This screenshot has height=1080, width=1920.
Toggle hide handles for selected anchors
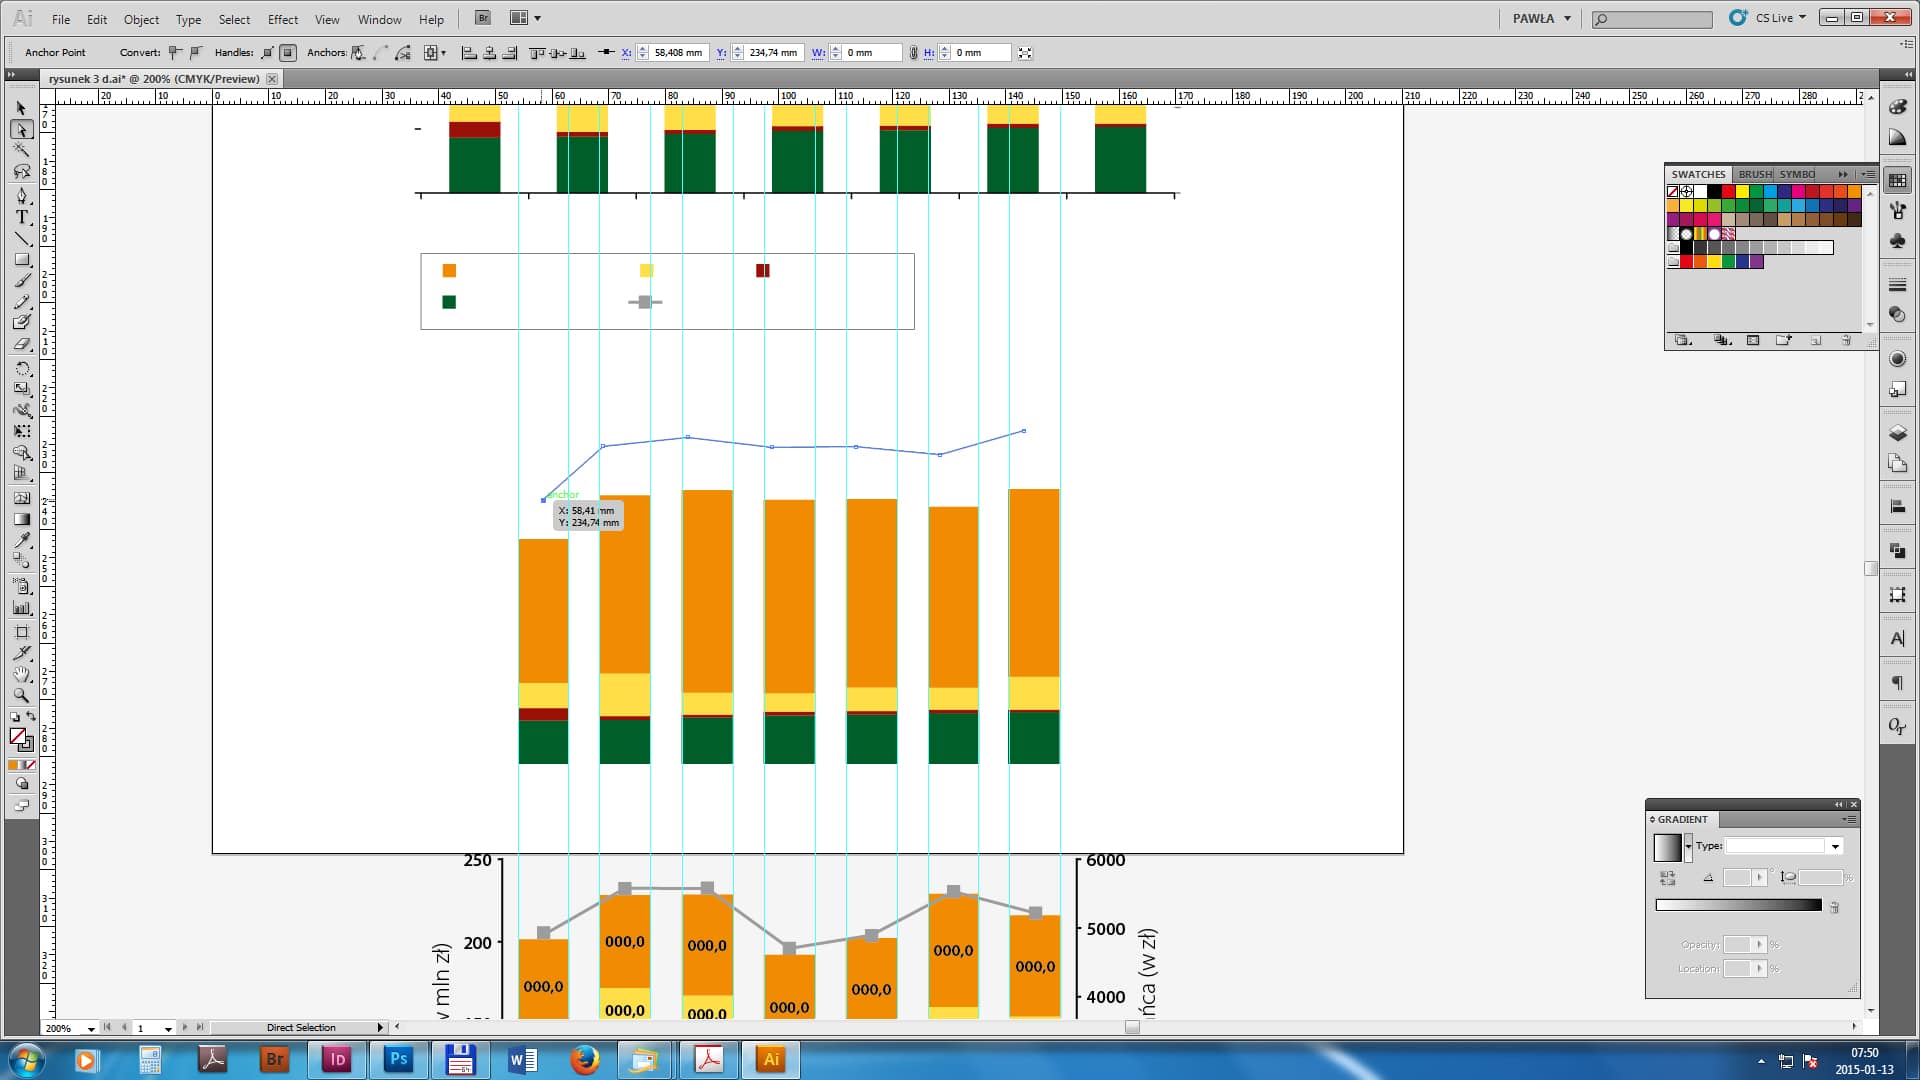[x=288, y=52]
